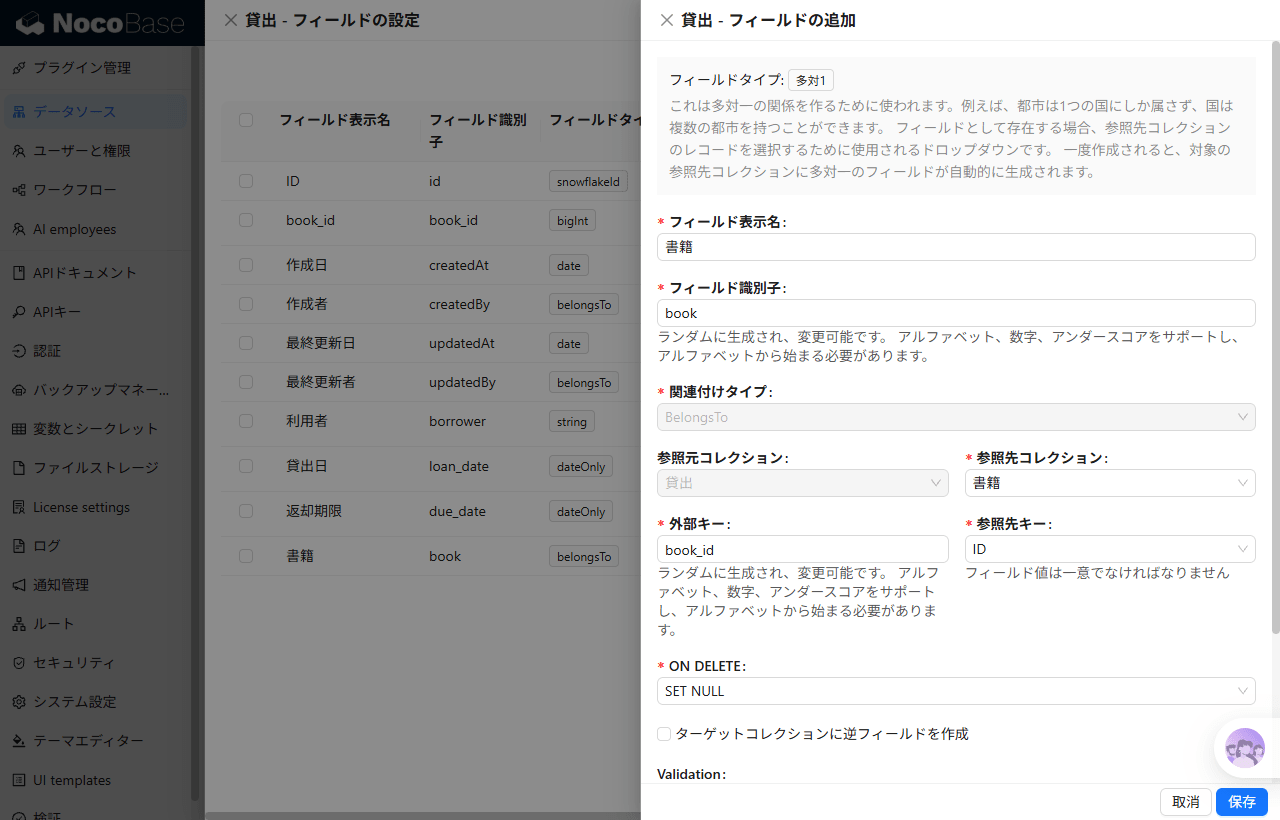Click the 認証 login icon
Viewport: 1280px width, 820px height.
point(19,351)
